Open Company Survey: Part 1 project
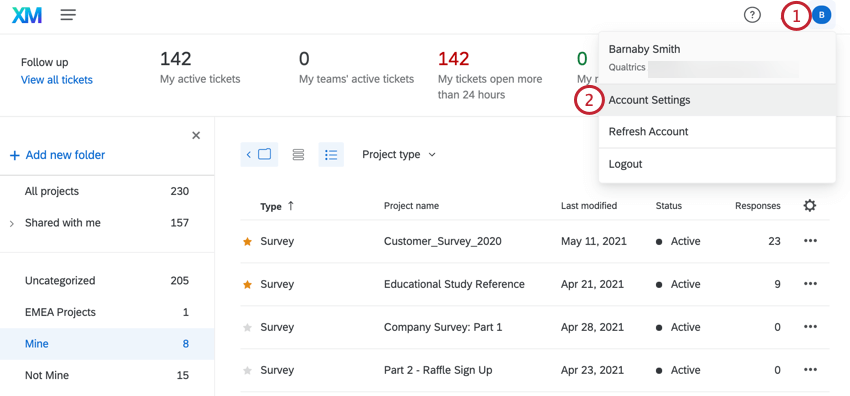 click(443, 327)
